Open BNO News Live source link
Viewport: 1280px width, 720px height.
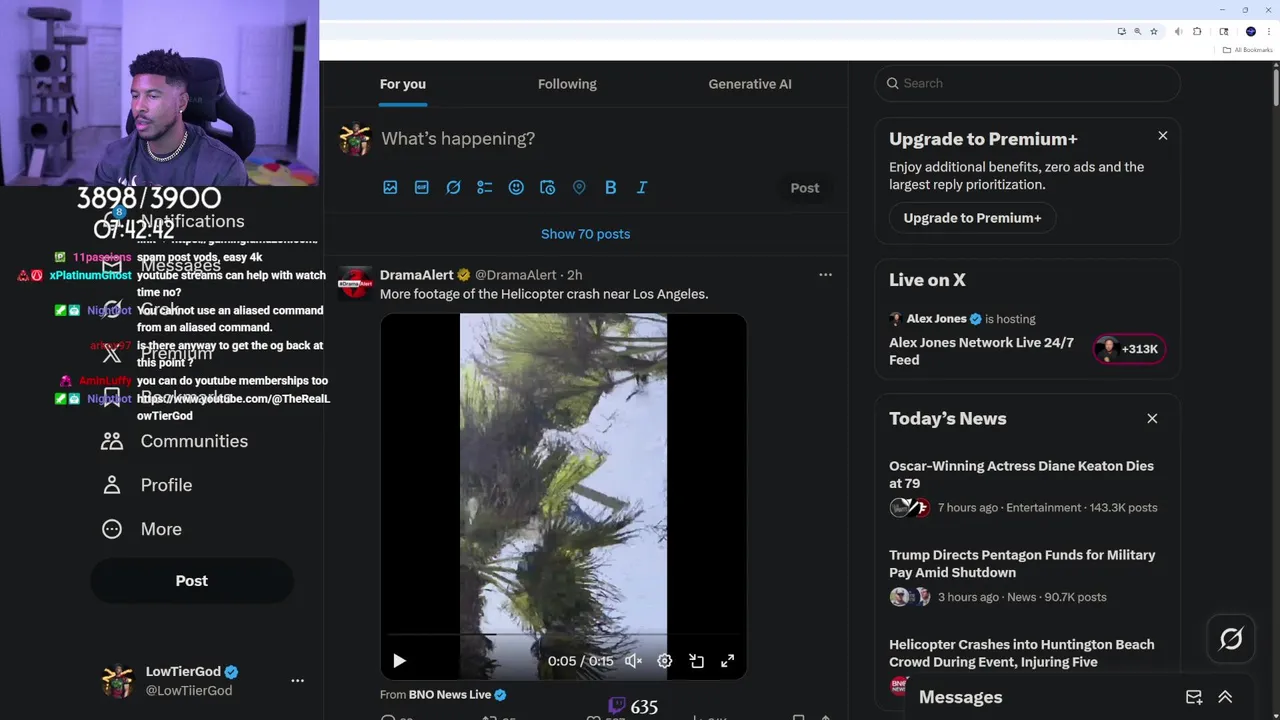pos(450,695)
